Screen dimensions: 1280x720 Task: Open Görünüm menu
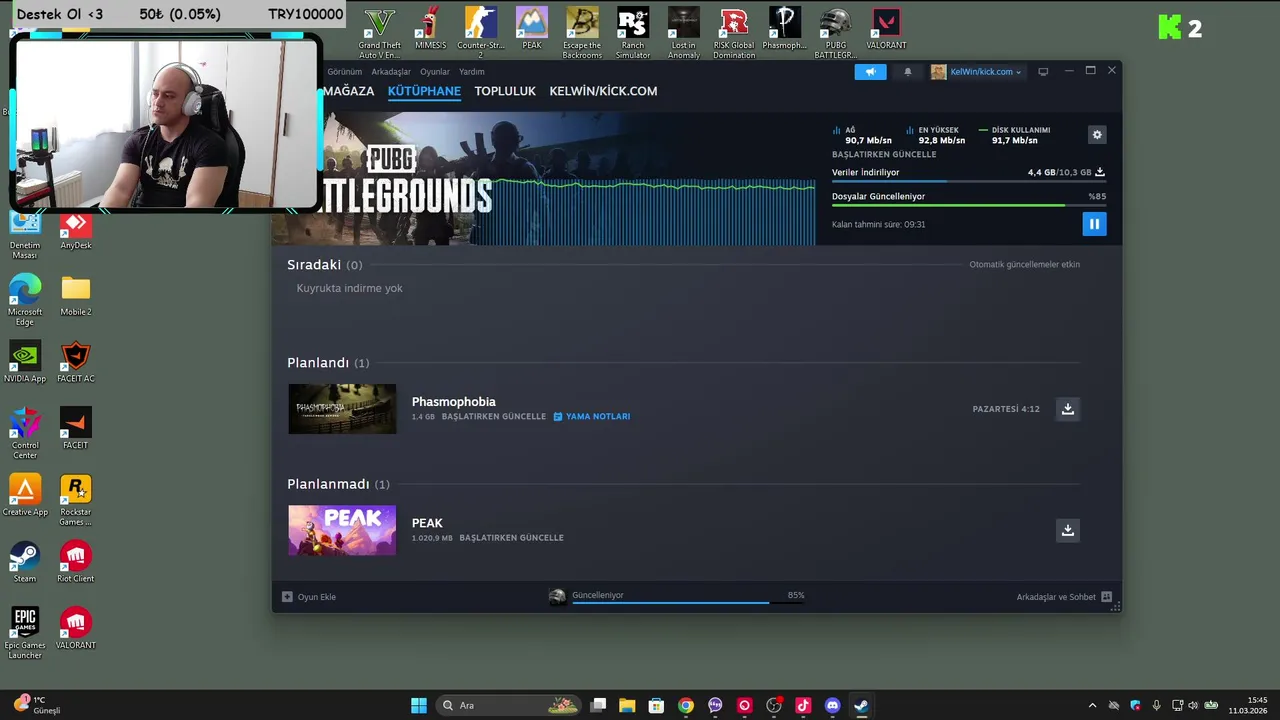click(345, 72)
